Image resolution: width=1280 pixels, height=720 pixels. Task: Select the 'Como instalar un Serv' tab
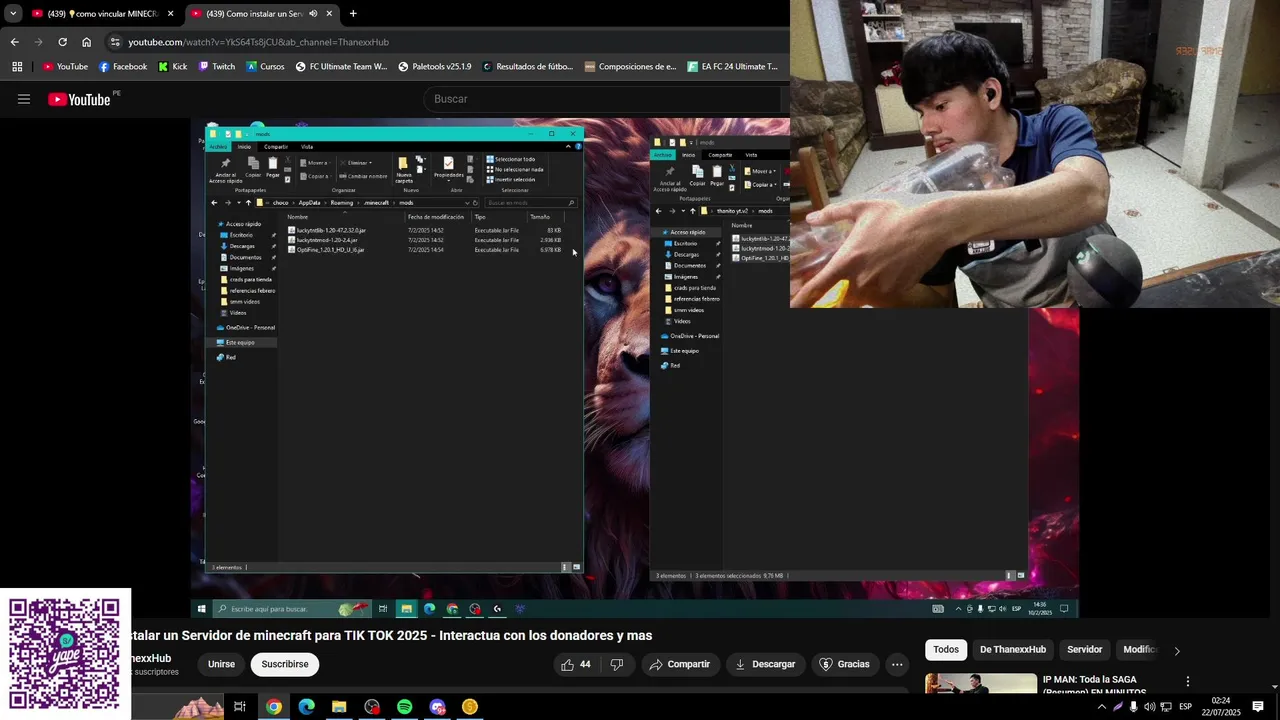[x=253, y=14]
